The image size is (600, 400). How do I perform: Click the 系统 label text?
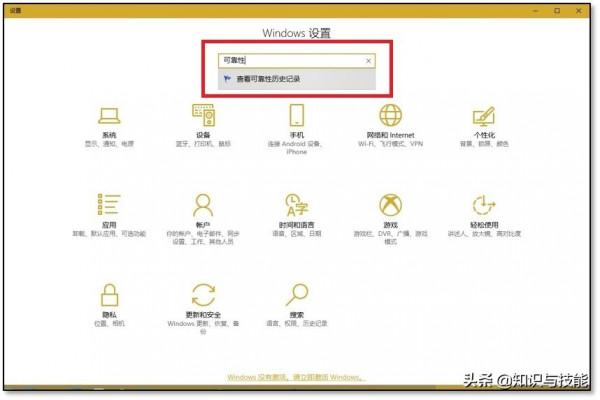(x=109, y=135)
